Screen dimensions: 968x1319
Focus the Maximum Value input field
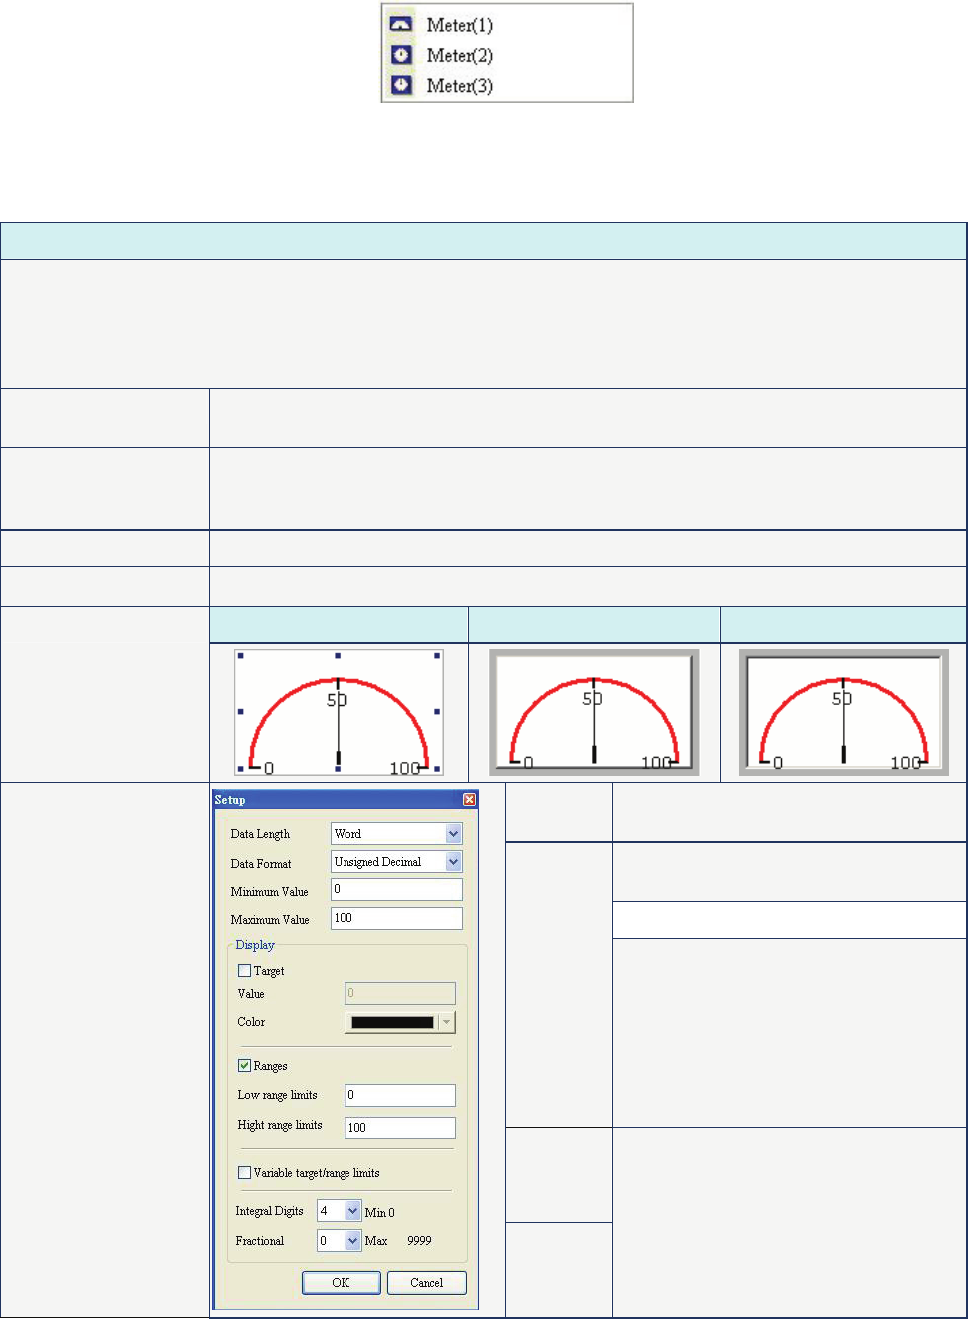pos(396,918)
